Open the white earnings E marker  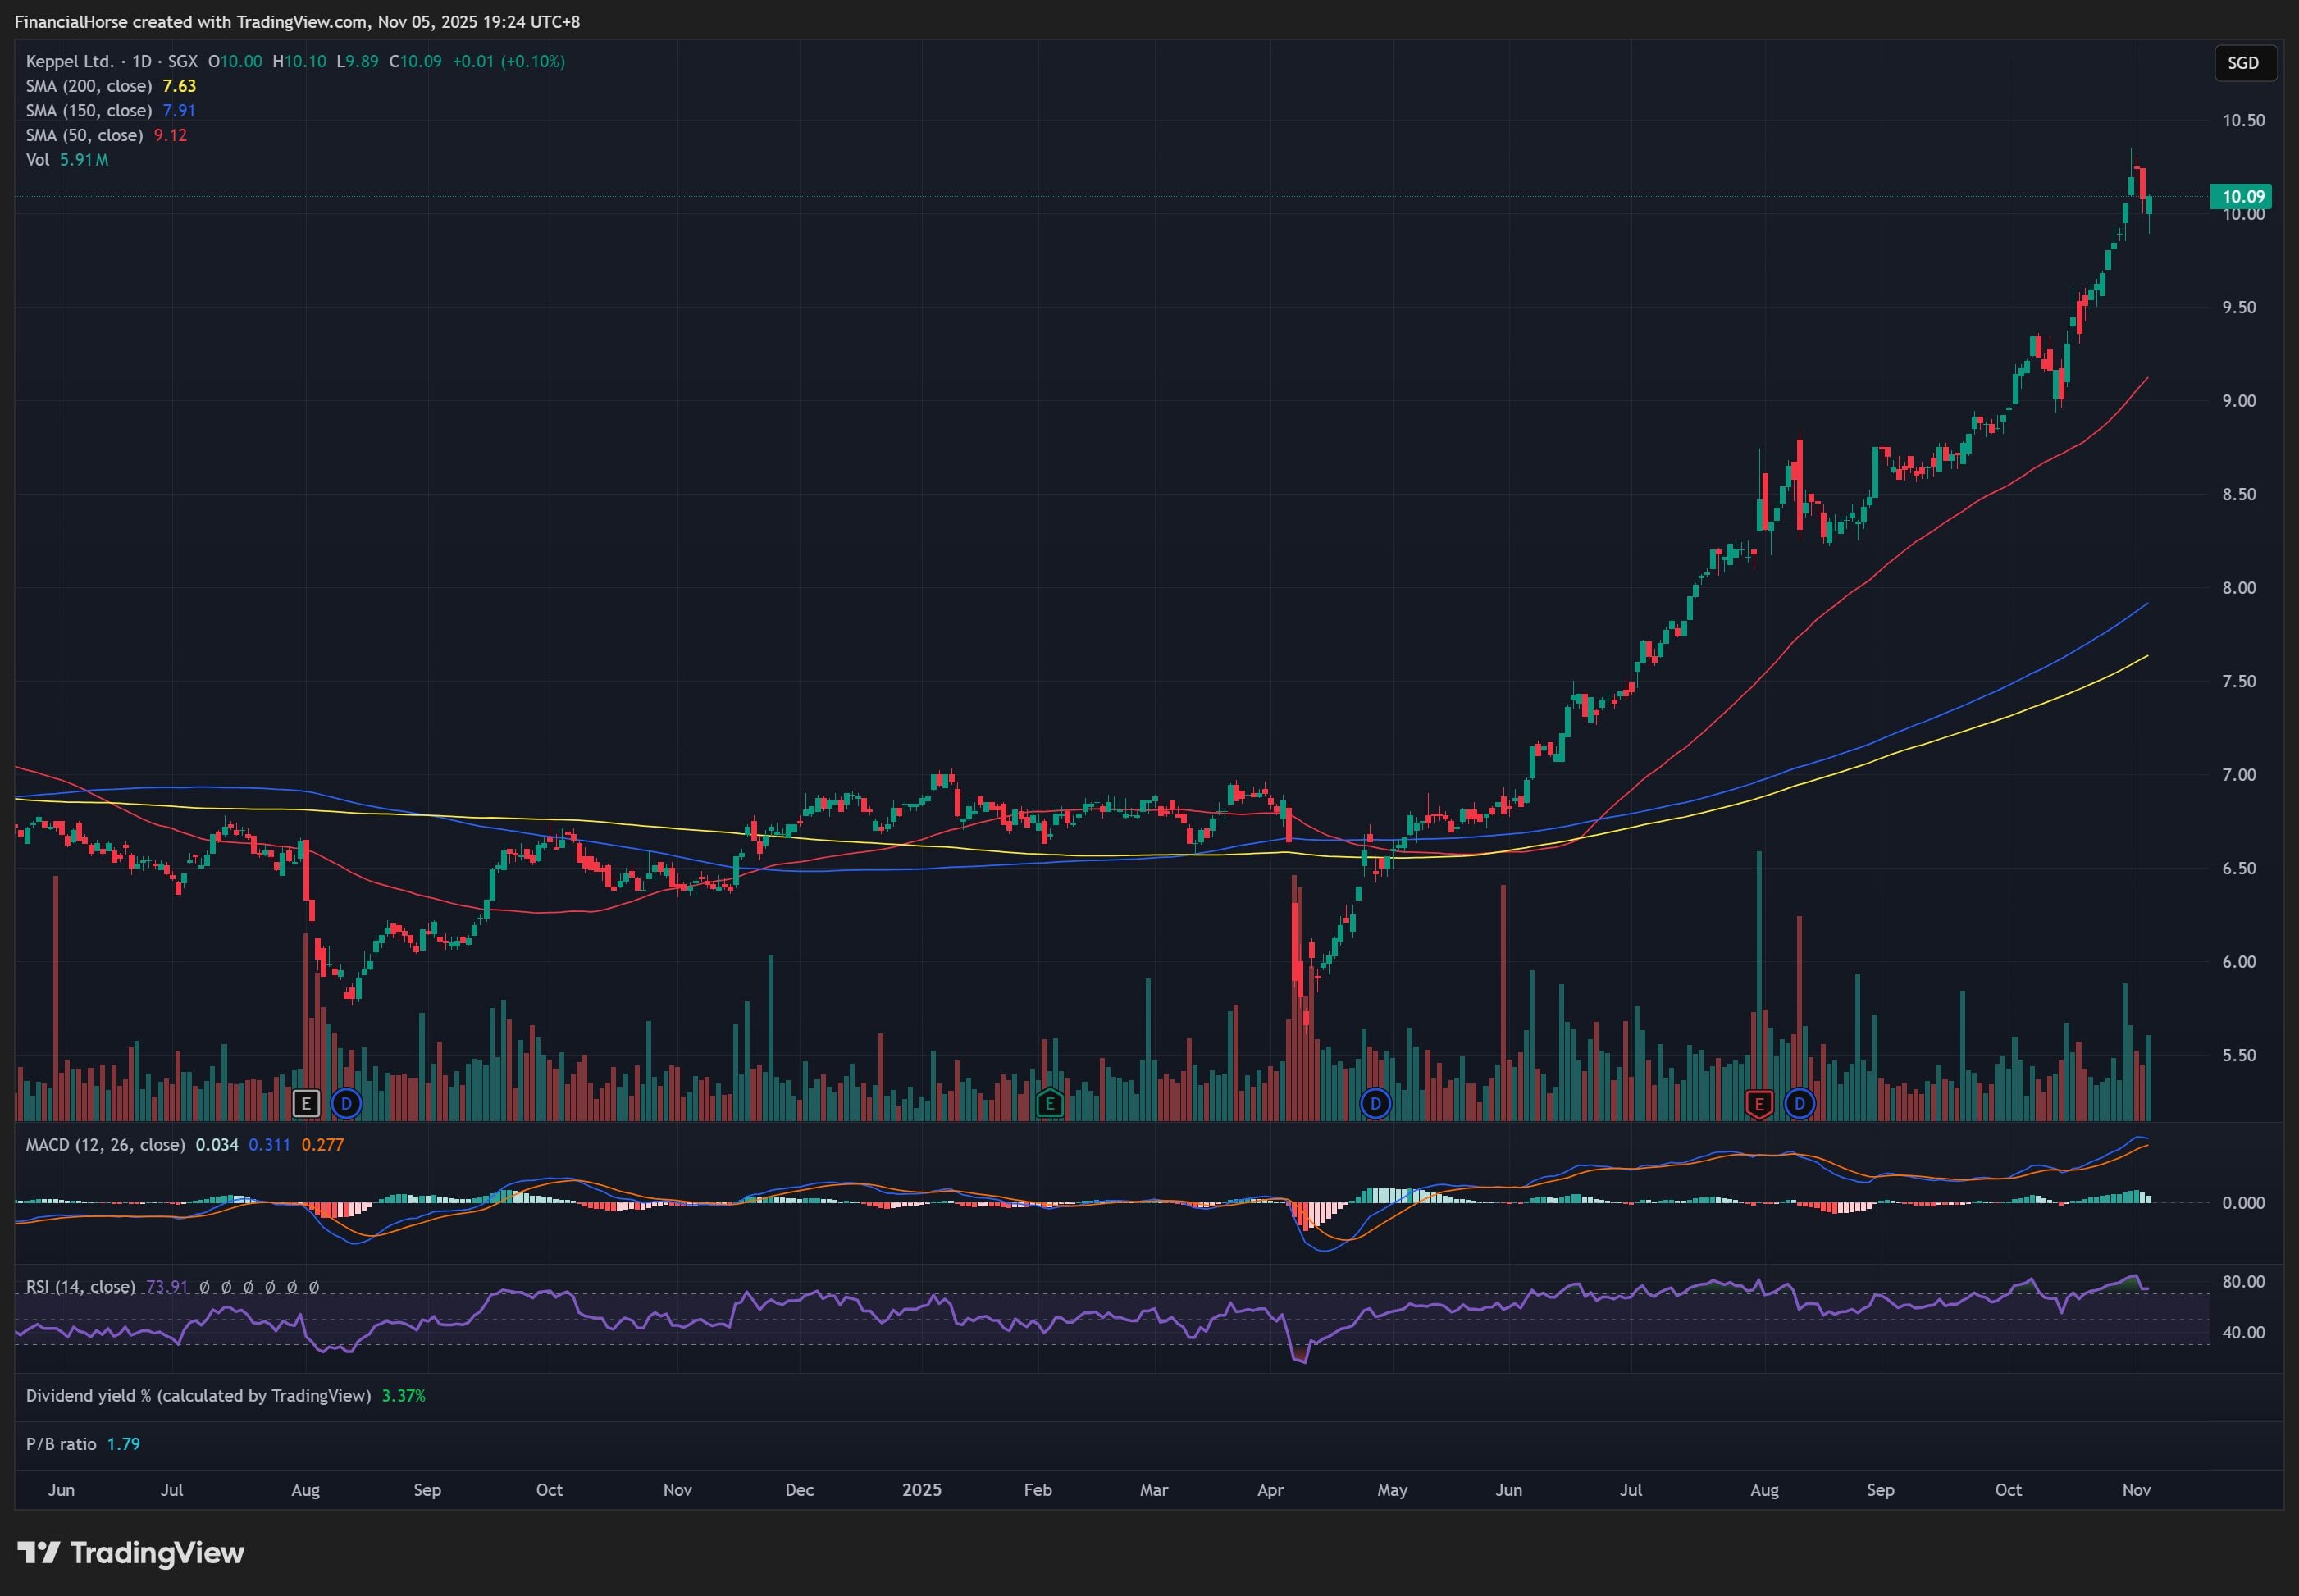point(306,1104)
